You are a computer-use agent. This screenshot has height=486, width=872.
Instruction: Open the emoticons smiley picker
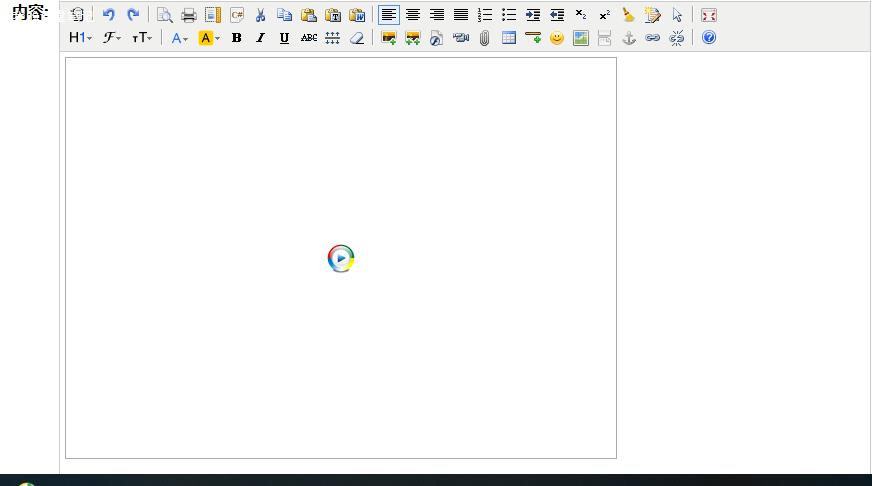point(557,38)
